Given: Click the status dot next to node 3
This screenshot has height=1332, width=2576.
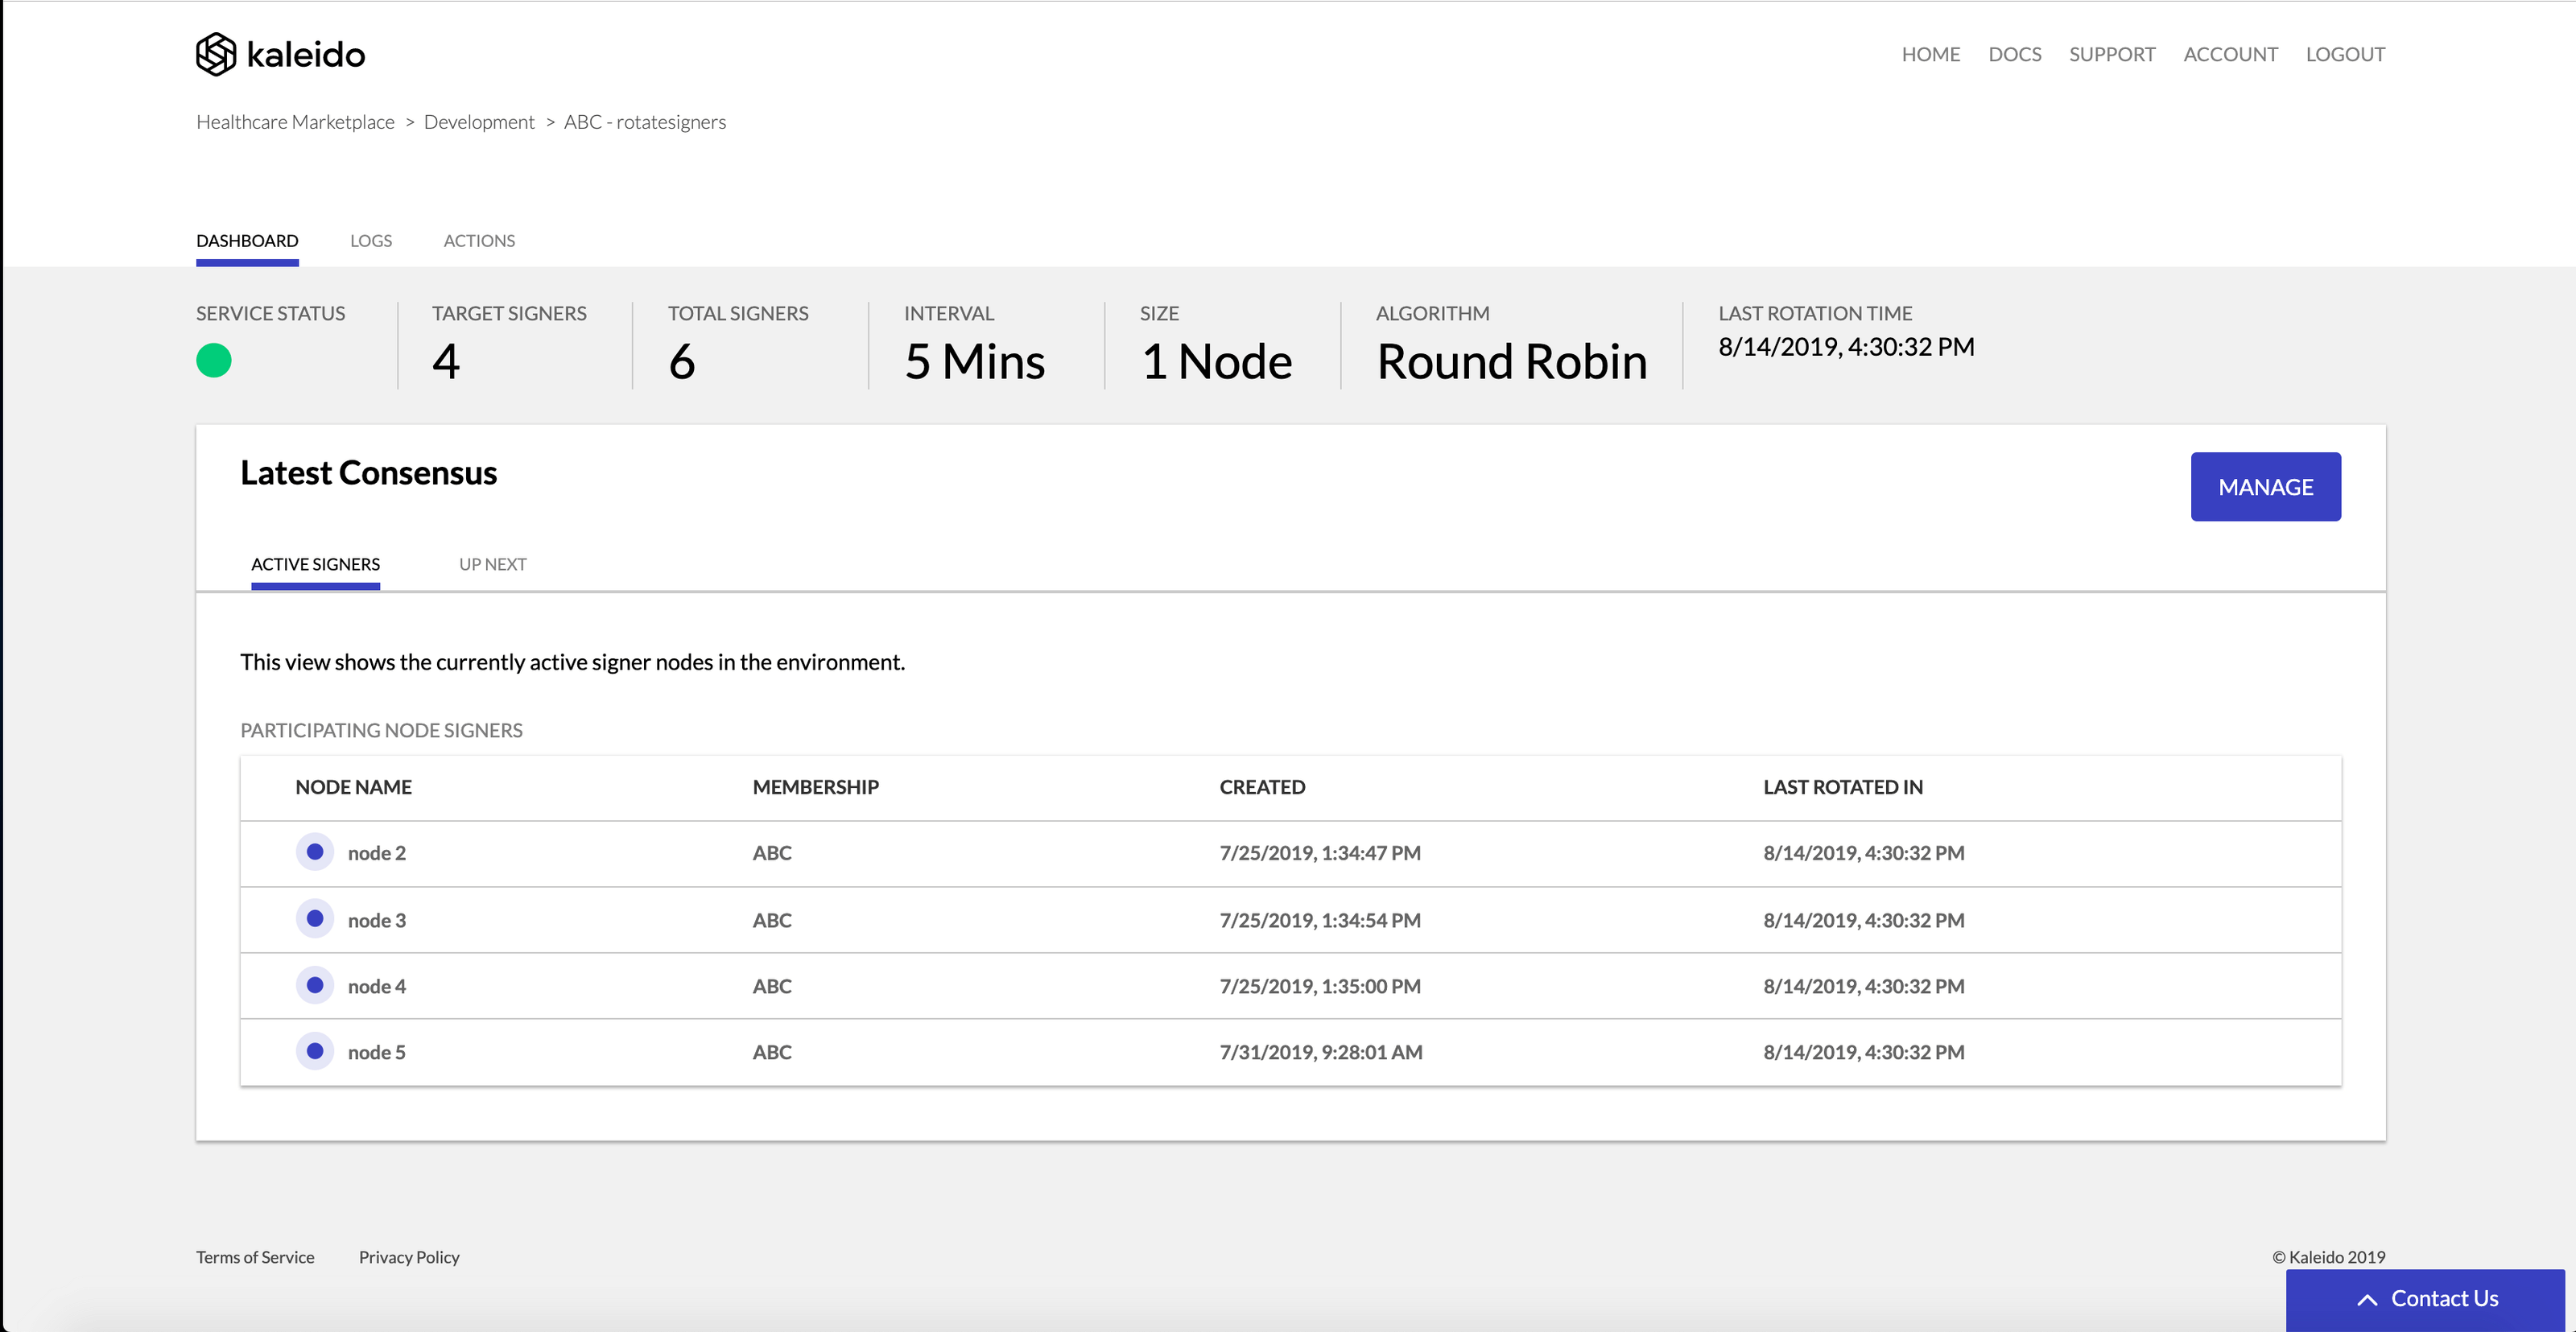Looking at the screenshot, I should tap(315, 919).
